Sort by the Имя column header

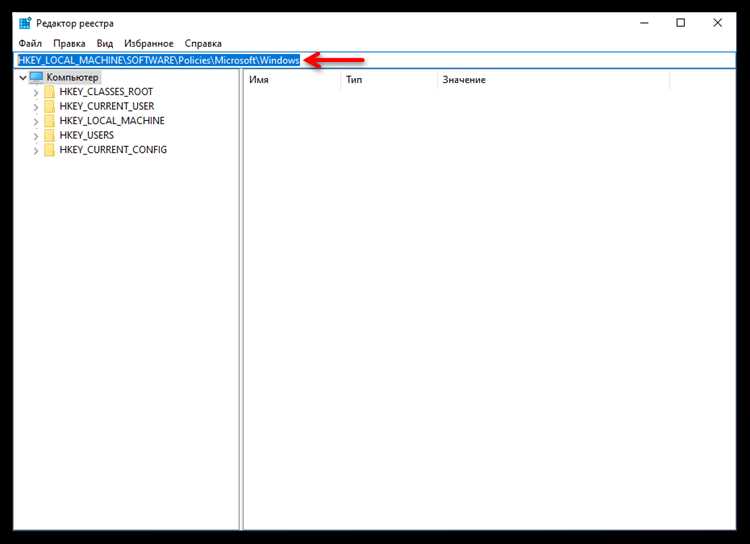pos(292,80)
